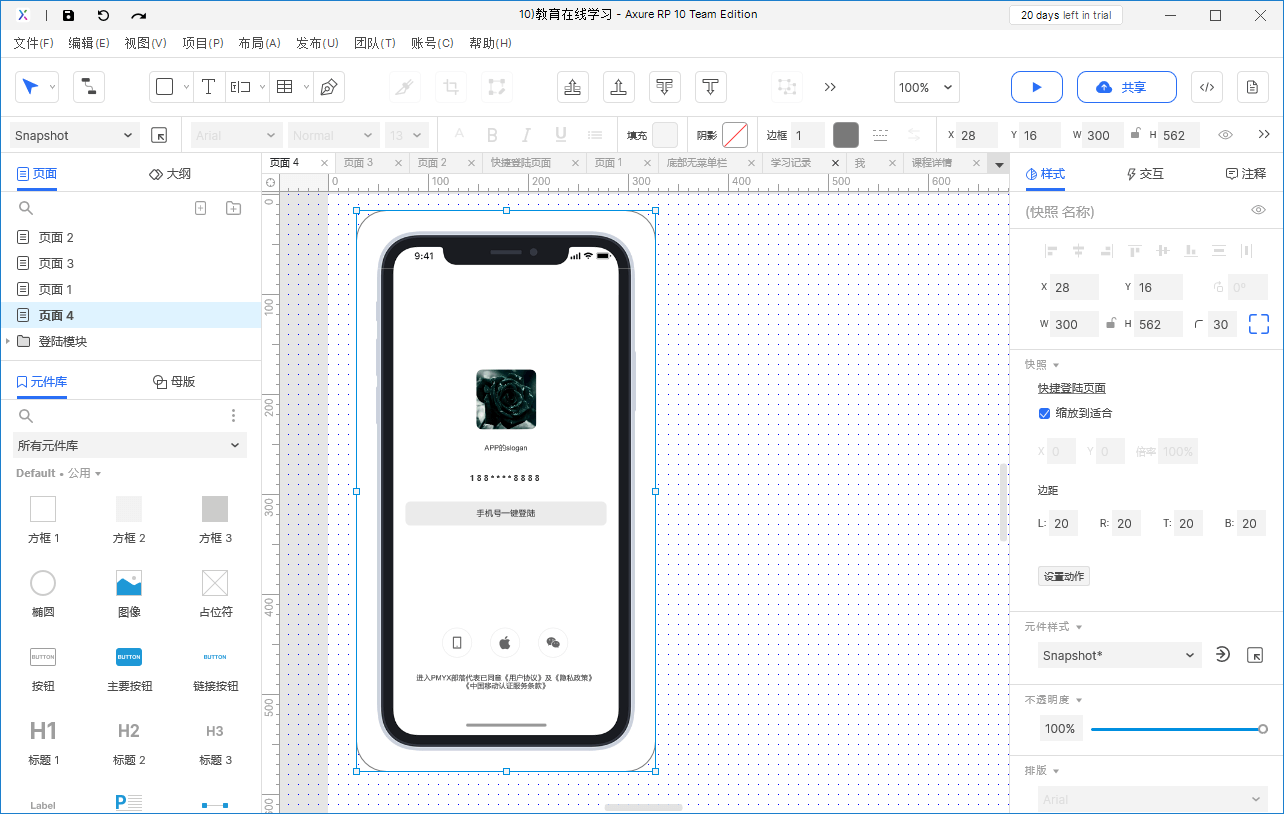Toggle the aspect ratio lock between W and H
Viewport: 1284px width, 814px height.
point(1110,324)
